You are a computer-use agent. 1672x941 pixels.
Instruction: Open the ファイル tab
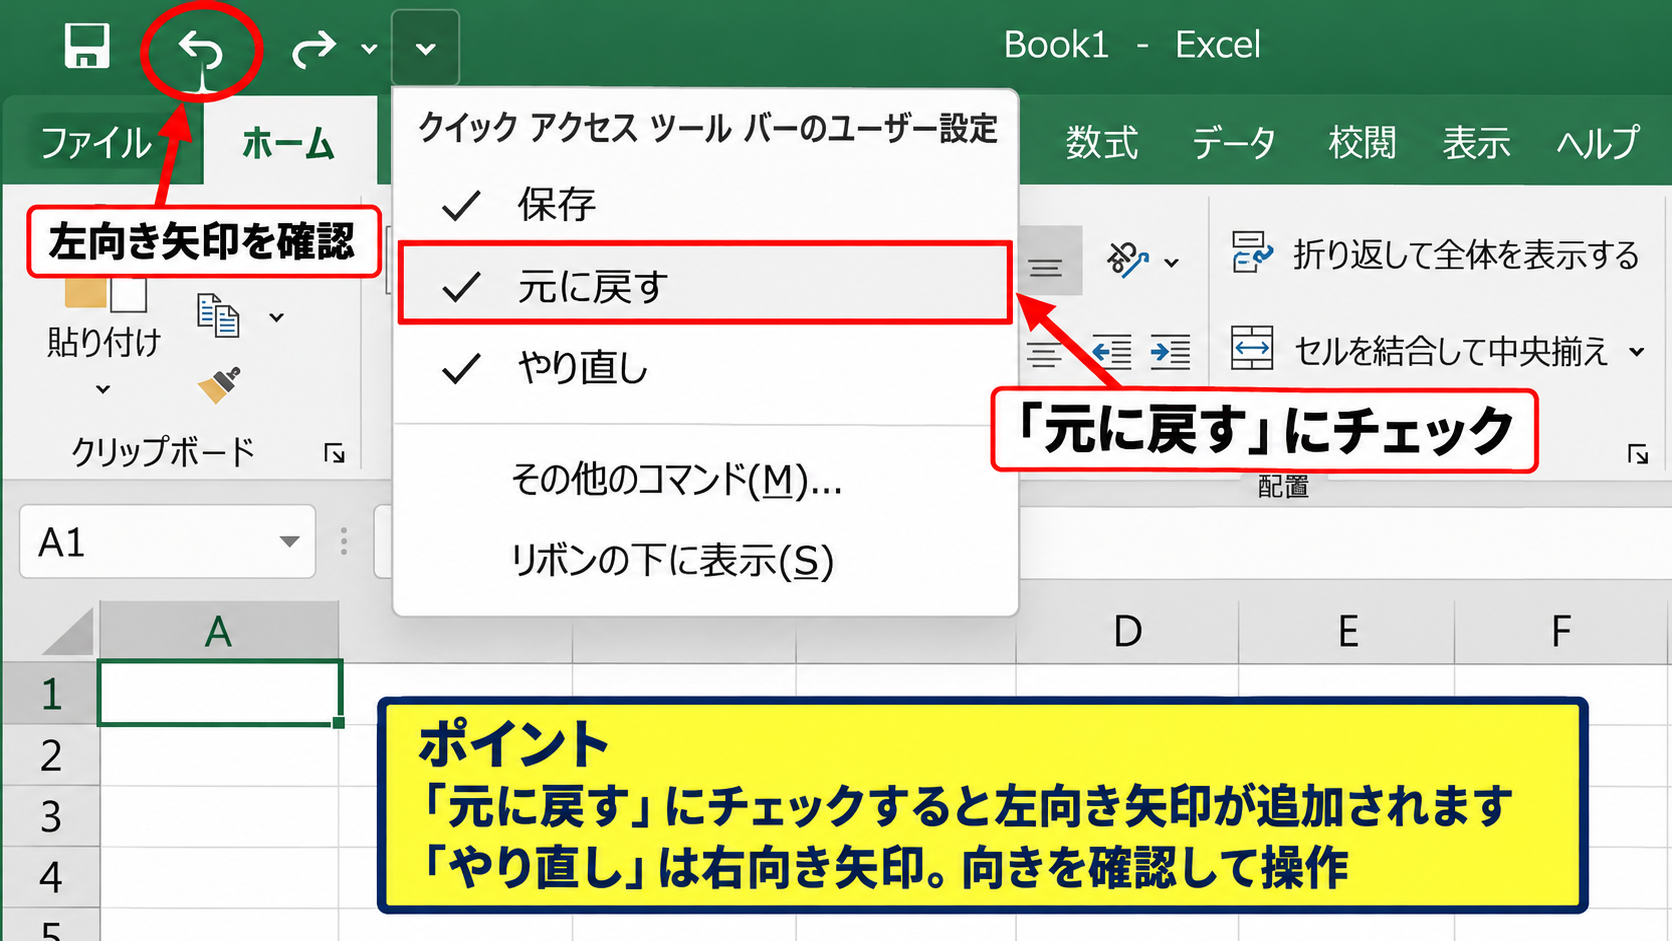(x=95, y=143)
